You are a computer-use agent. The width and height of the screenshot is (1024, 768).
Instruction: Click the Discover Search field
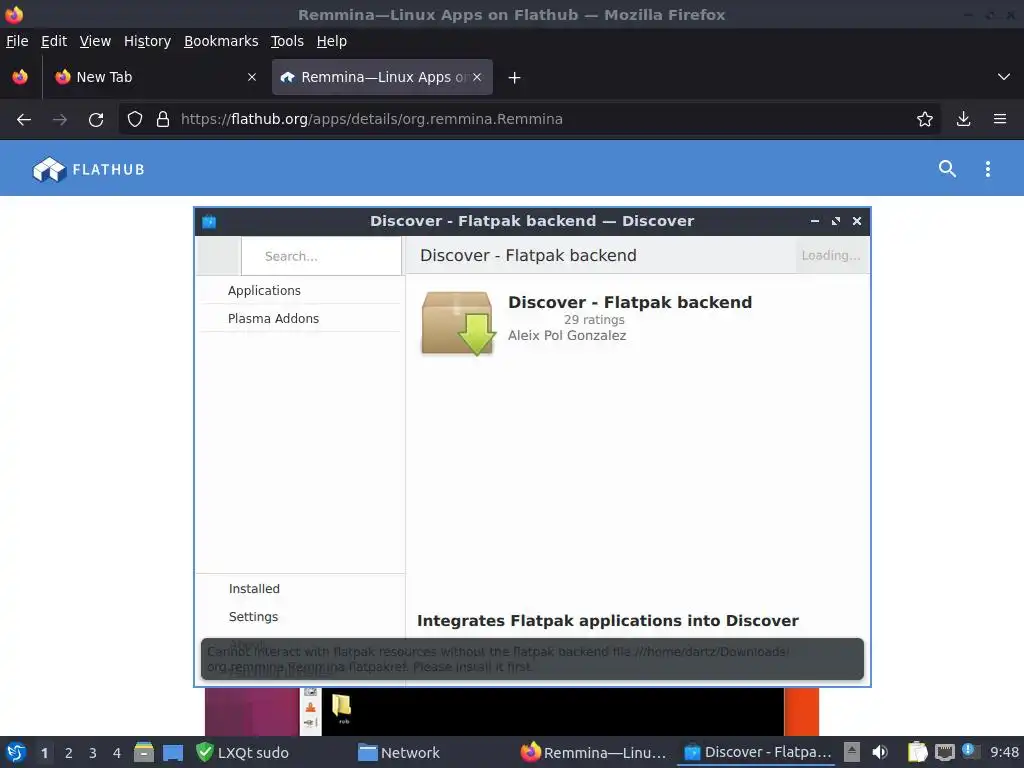point(321,256)
